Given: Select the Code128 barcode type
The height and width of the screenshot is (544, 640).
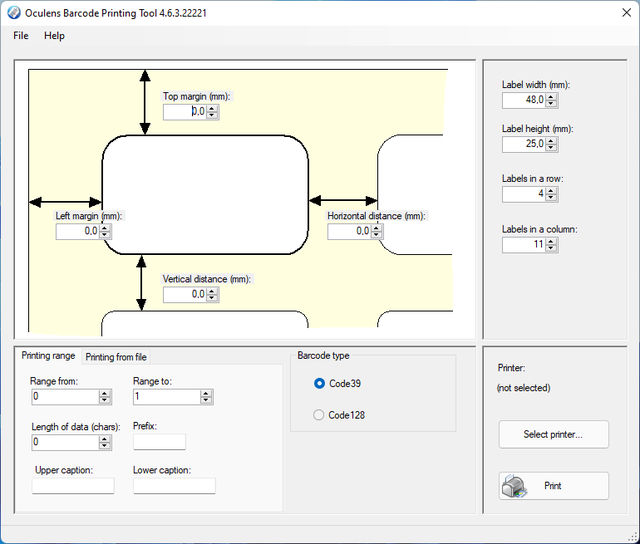Looking at the screenshot, I should tap(319, 414).
